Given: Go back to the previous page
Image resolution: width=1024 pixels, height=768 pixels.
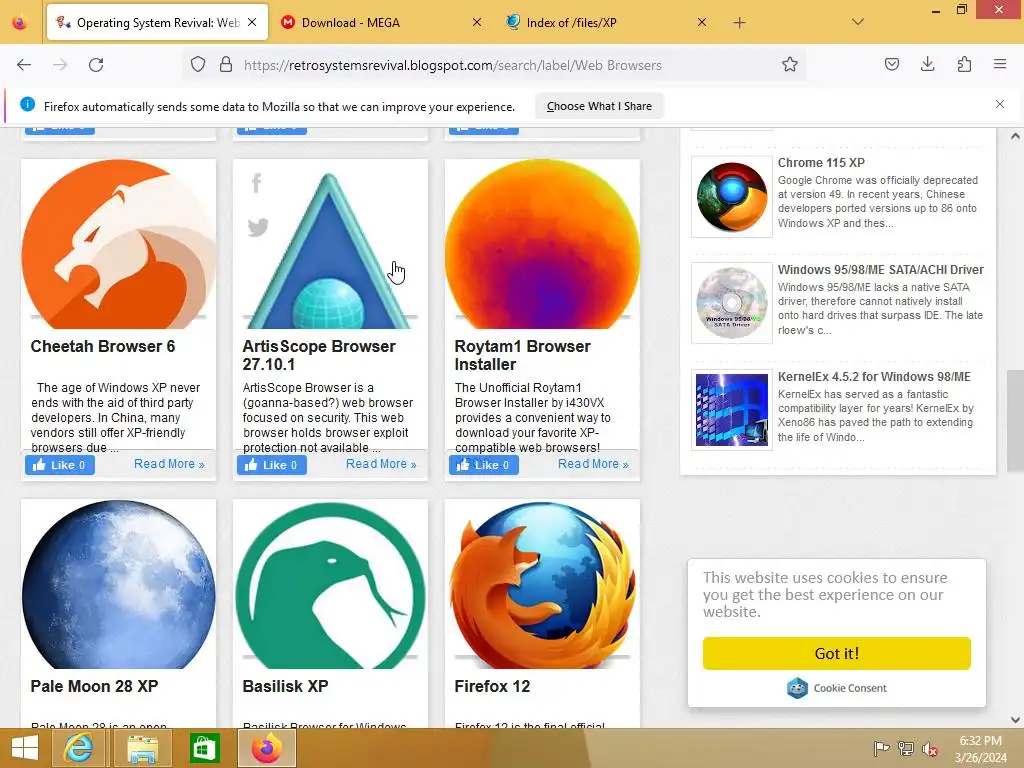Looking at the screenshot, I should tap(24, 65).
